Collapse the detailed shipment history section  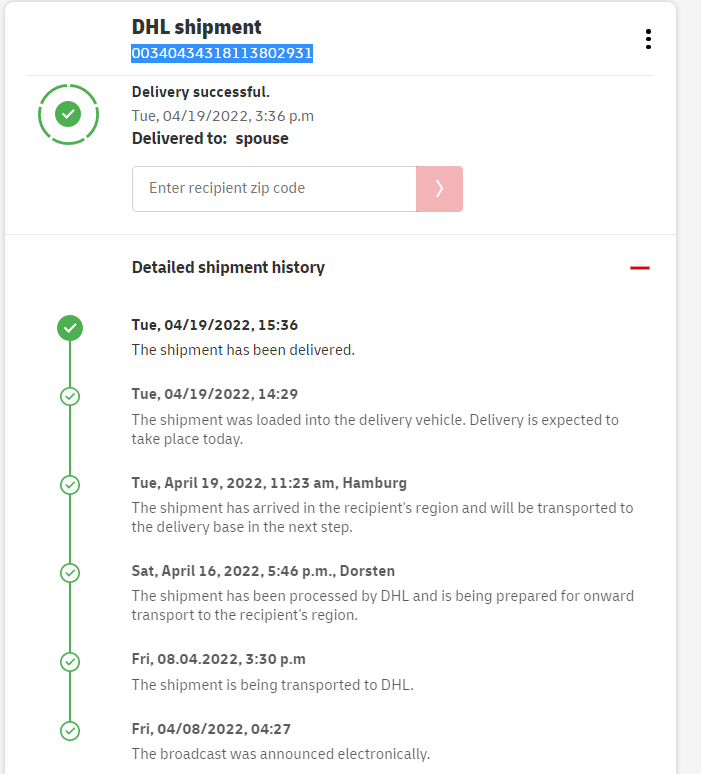coord(640,268)
